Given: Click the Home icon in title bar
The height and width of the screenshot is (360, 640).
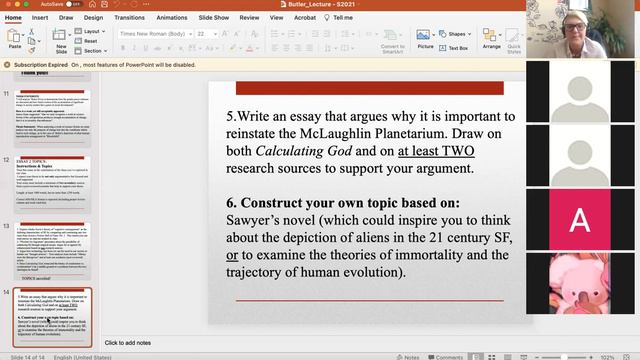Looking at the screenshot, I should pos(92,4).
